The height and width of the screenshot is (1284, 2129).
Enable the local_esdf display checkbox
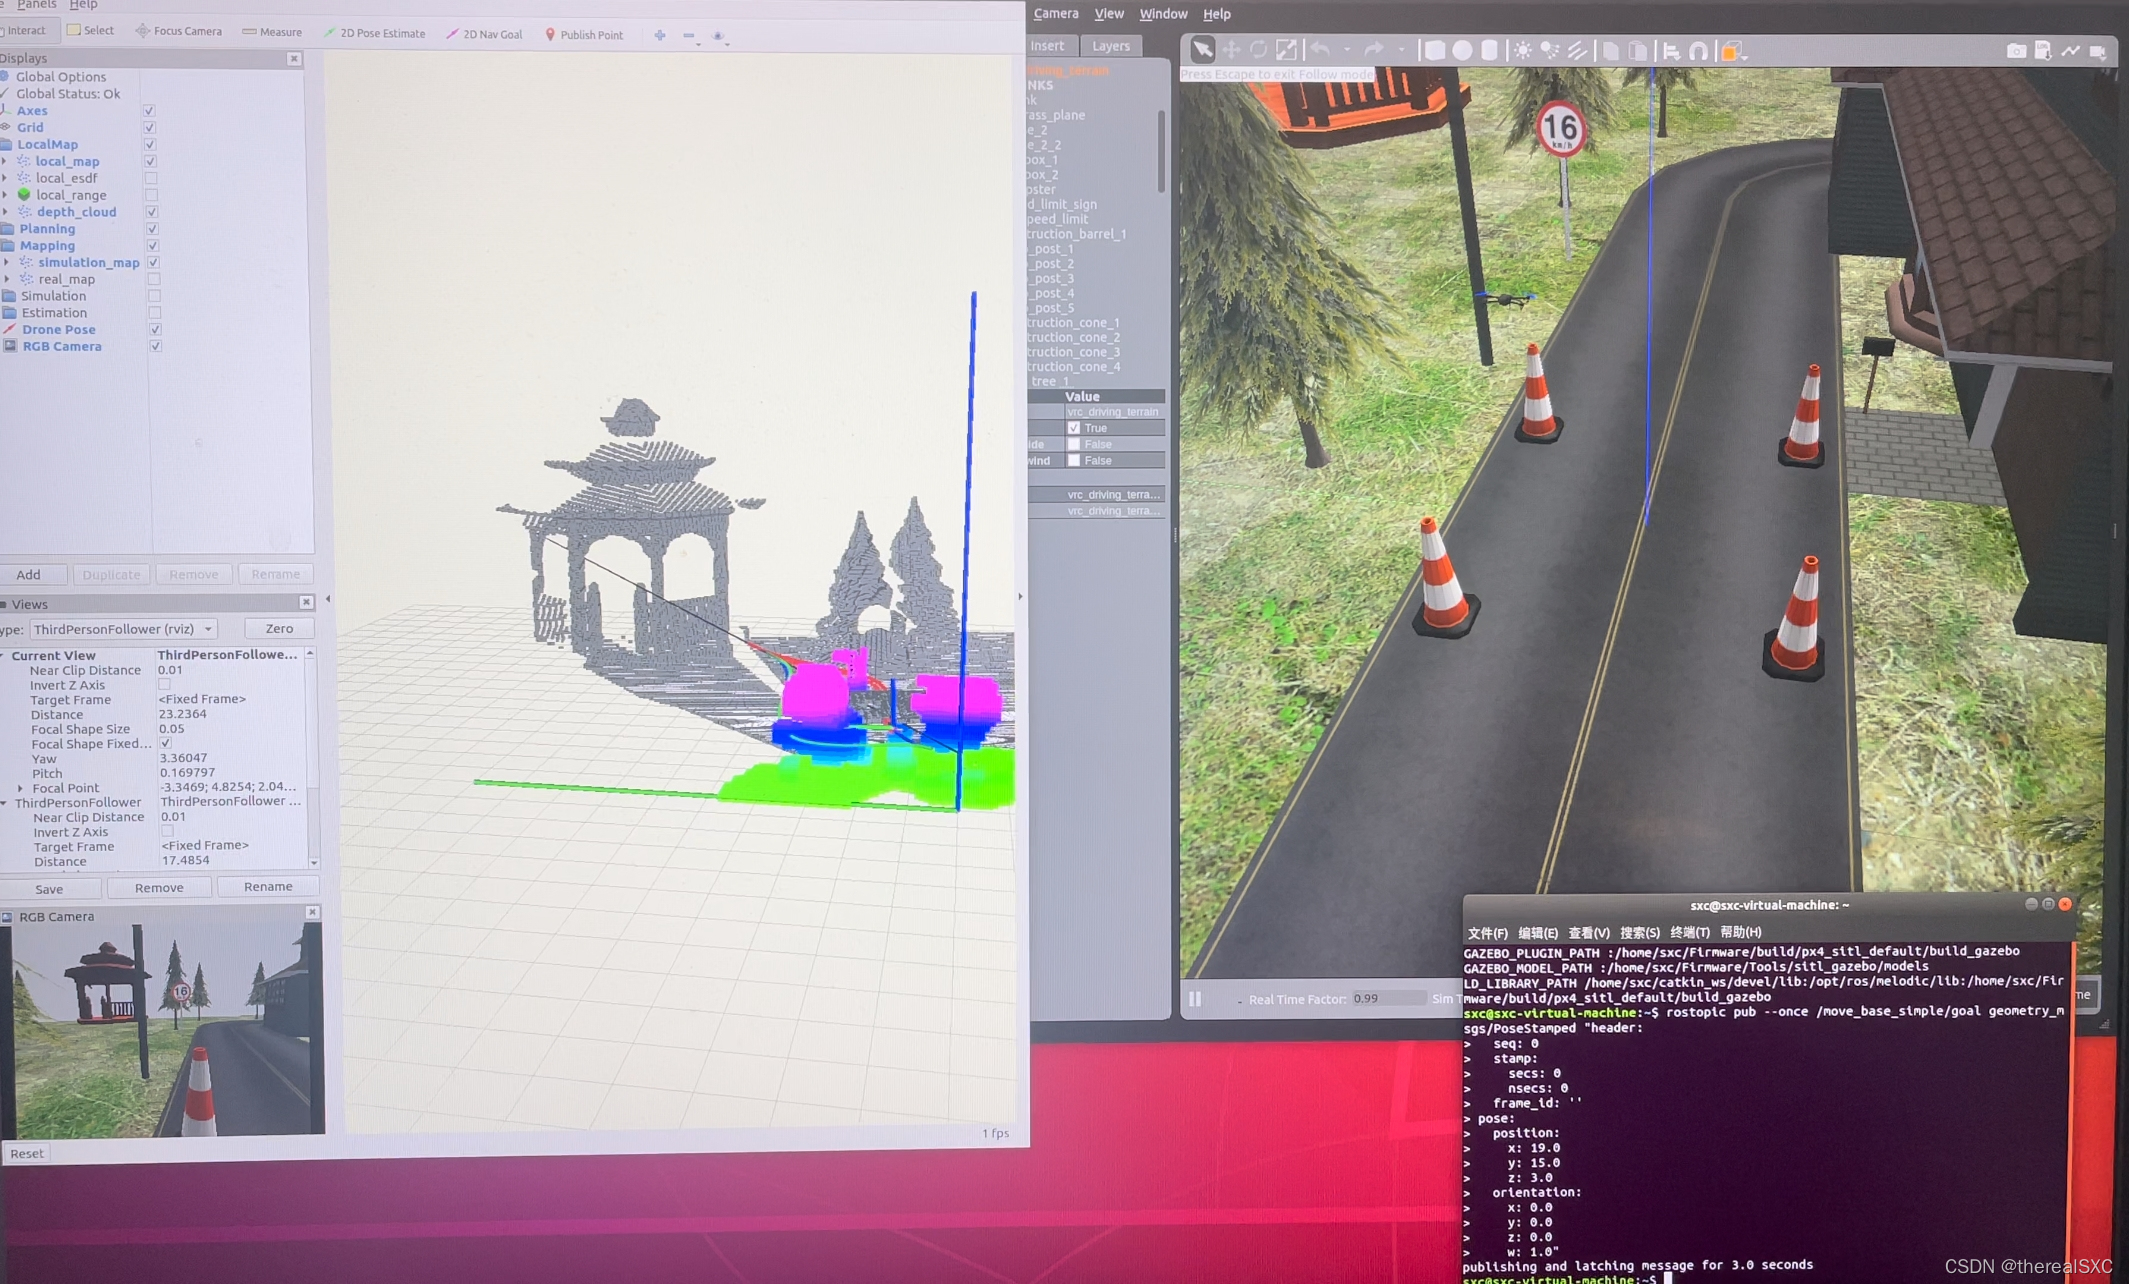pyautogui.click(x=151, y=178)
